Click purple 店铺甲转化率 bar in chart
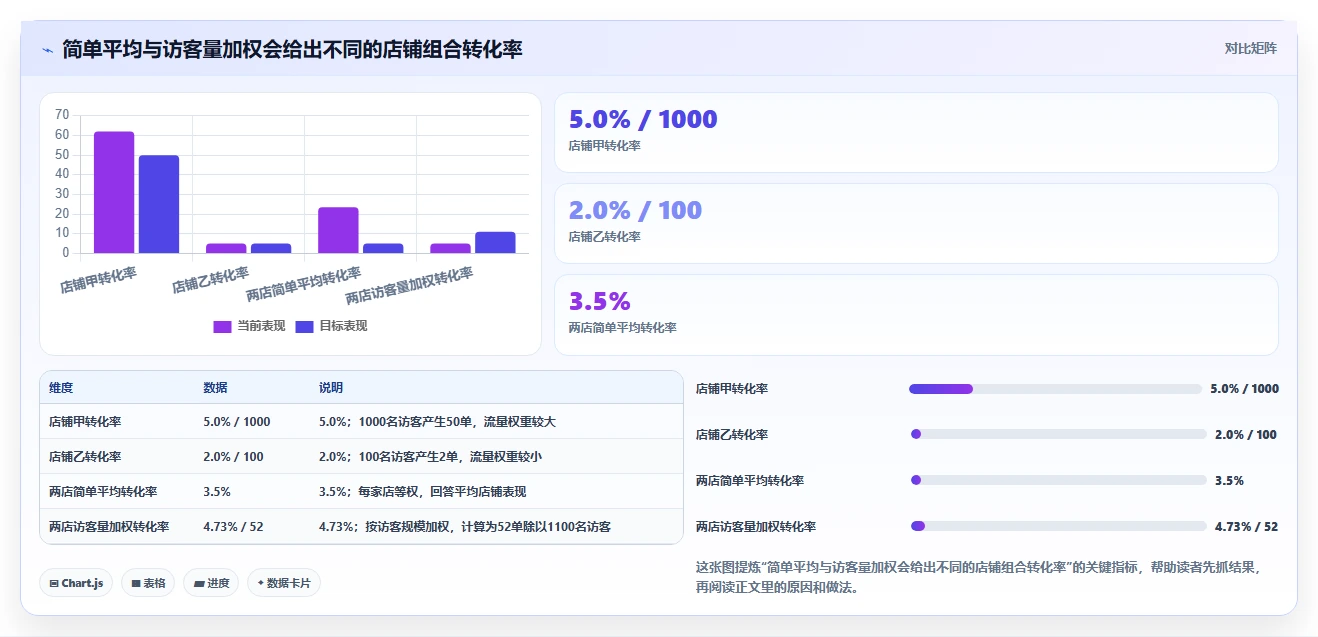Screen dimensions: 1318x637 (114, 192)
